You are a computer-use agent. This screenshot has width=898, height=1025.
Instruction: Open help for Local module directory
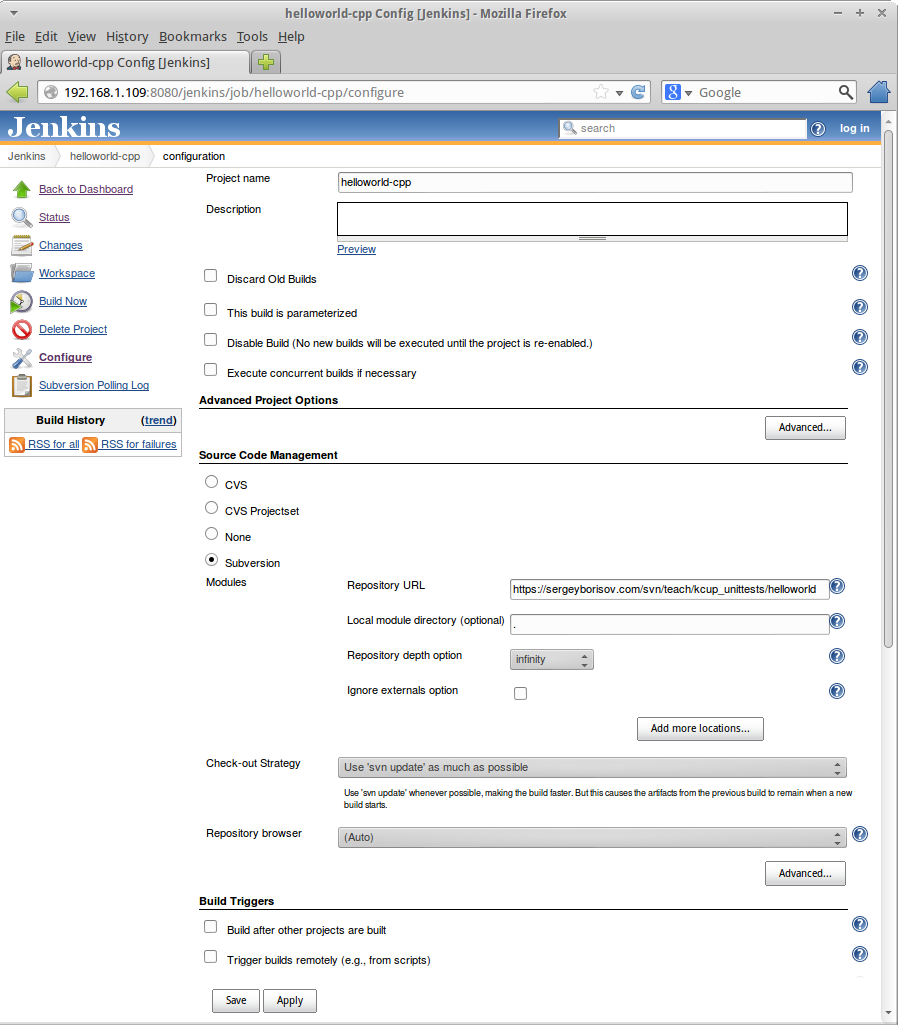pos(837,621)
